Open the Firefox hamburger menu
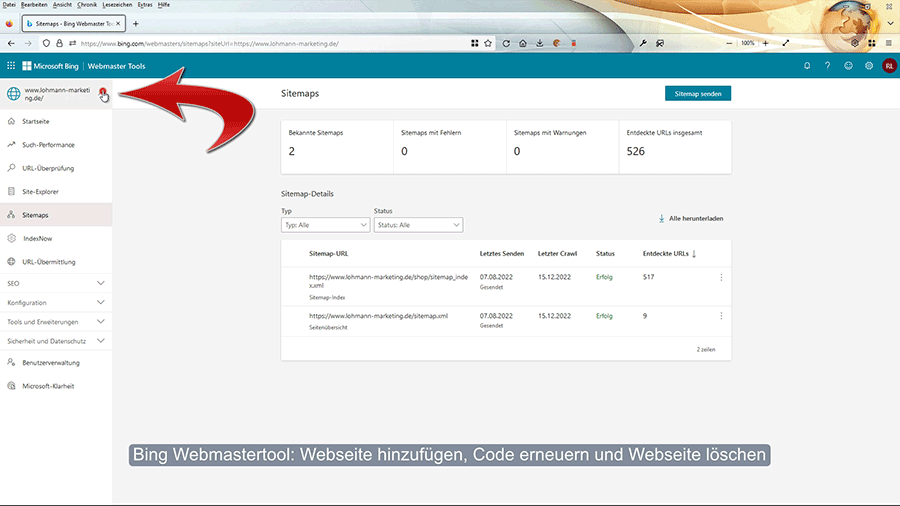Image resolution: width=900 pixels, height=506 pixels. pyautogui.click(x=889, y=44)
